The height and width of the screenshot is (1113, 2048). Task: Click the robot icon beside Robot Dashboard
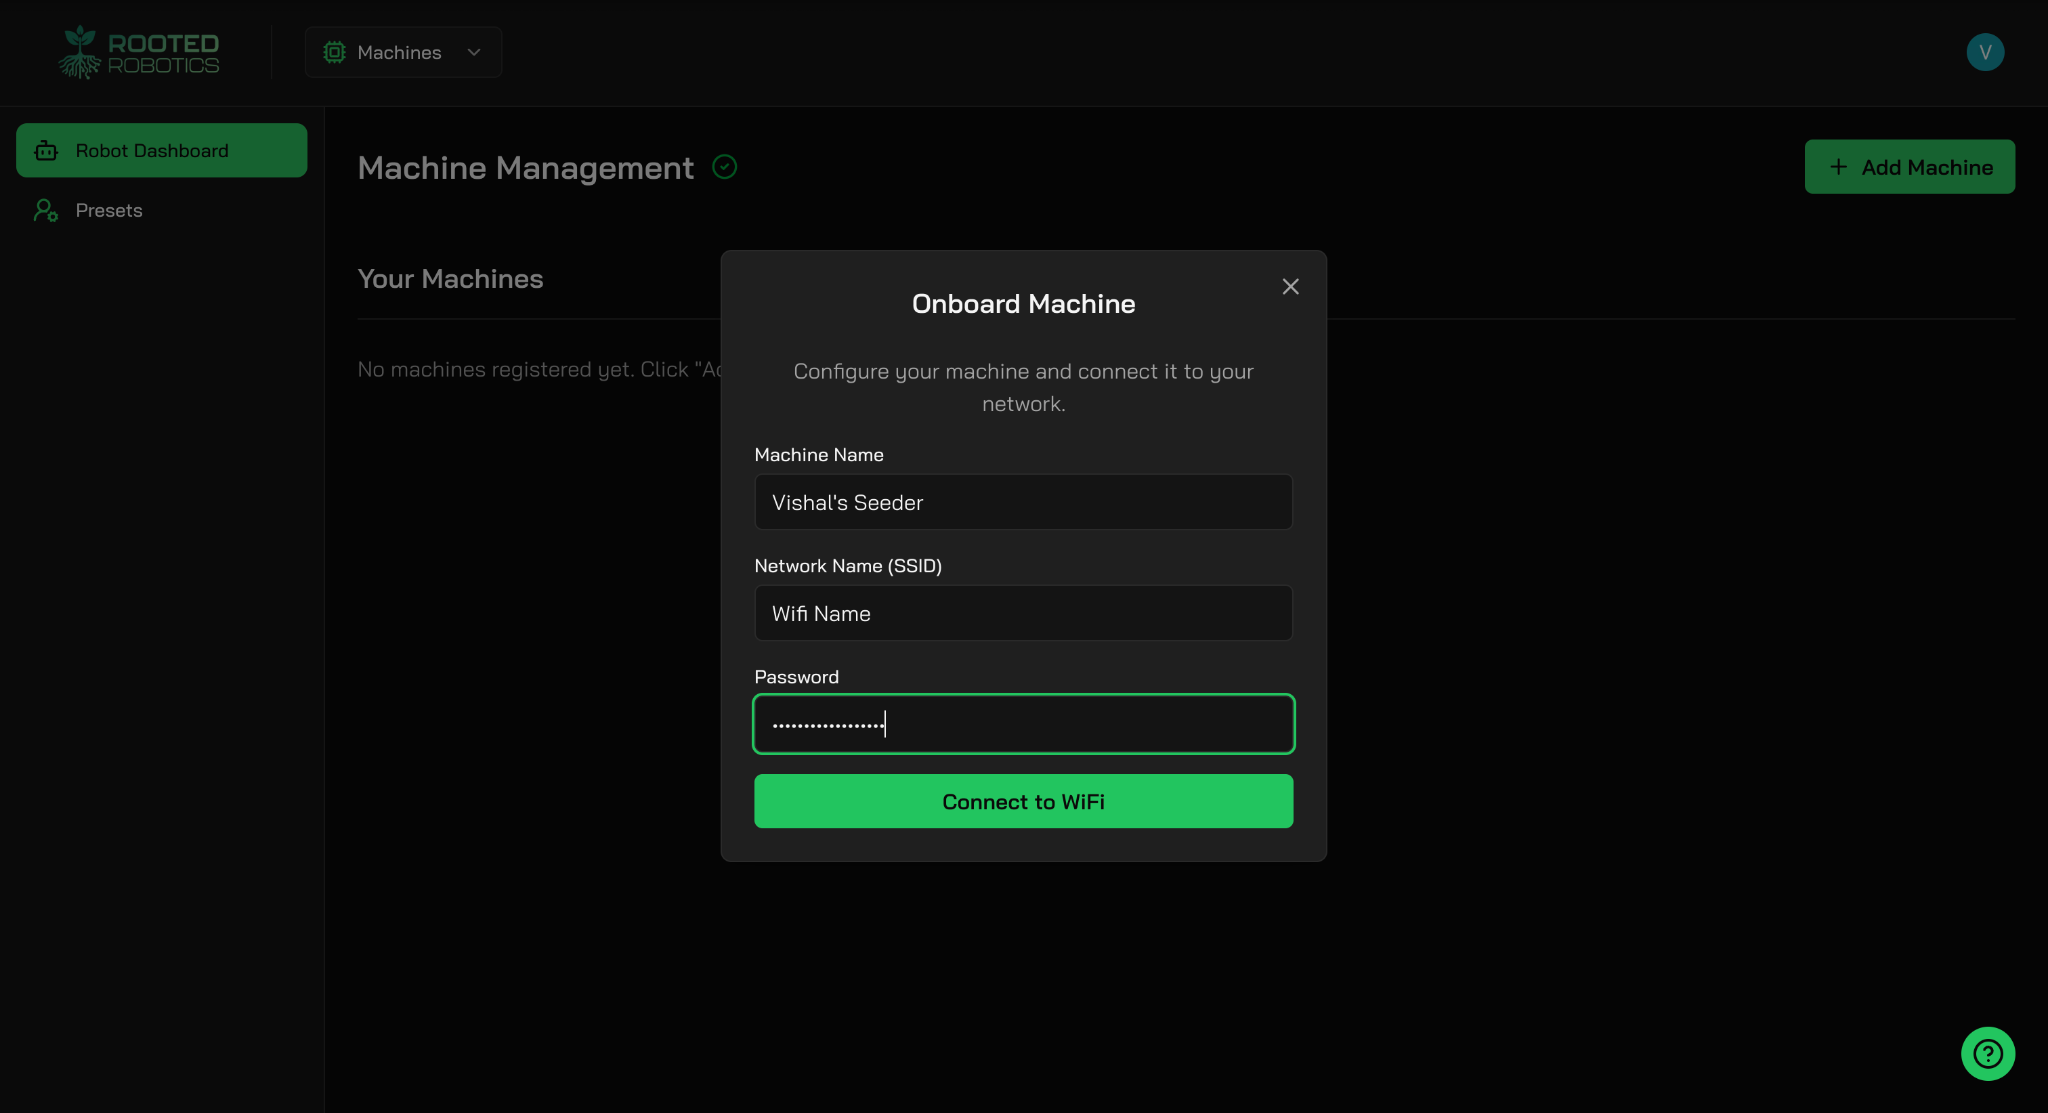(x=46, y=151)
